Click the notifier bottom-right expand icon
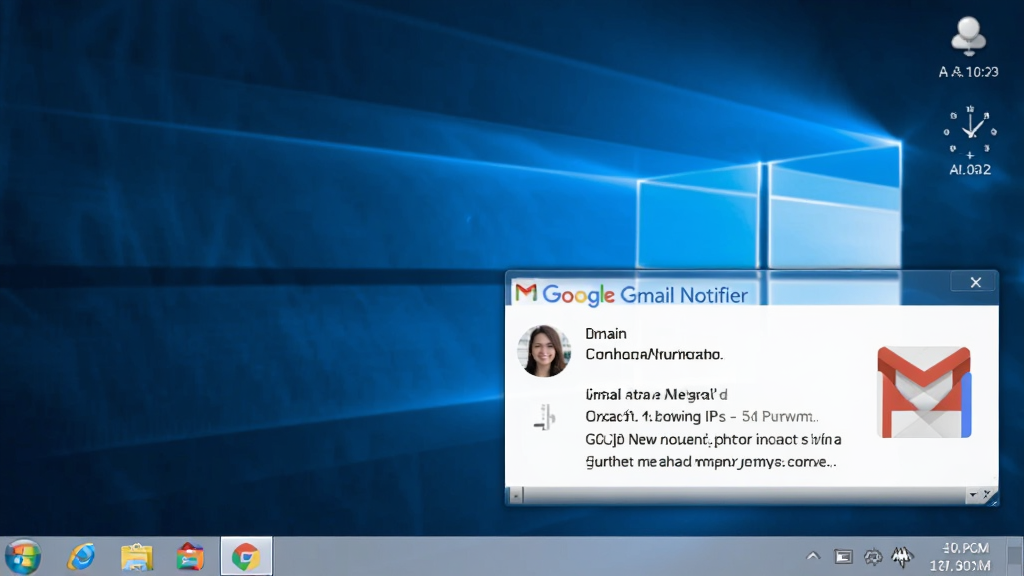Viewport: 1024px width, 576px height. 989,496
